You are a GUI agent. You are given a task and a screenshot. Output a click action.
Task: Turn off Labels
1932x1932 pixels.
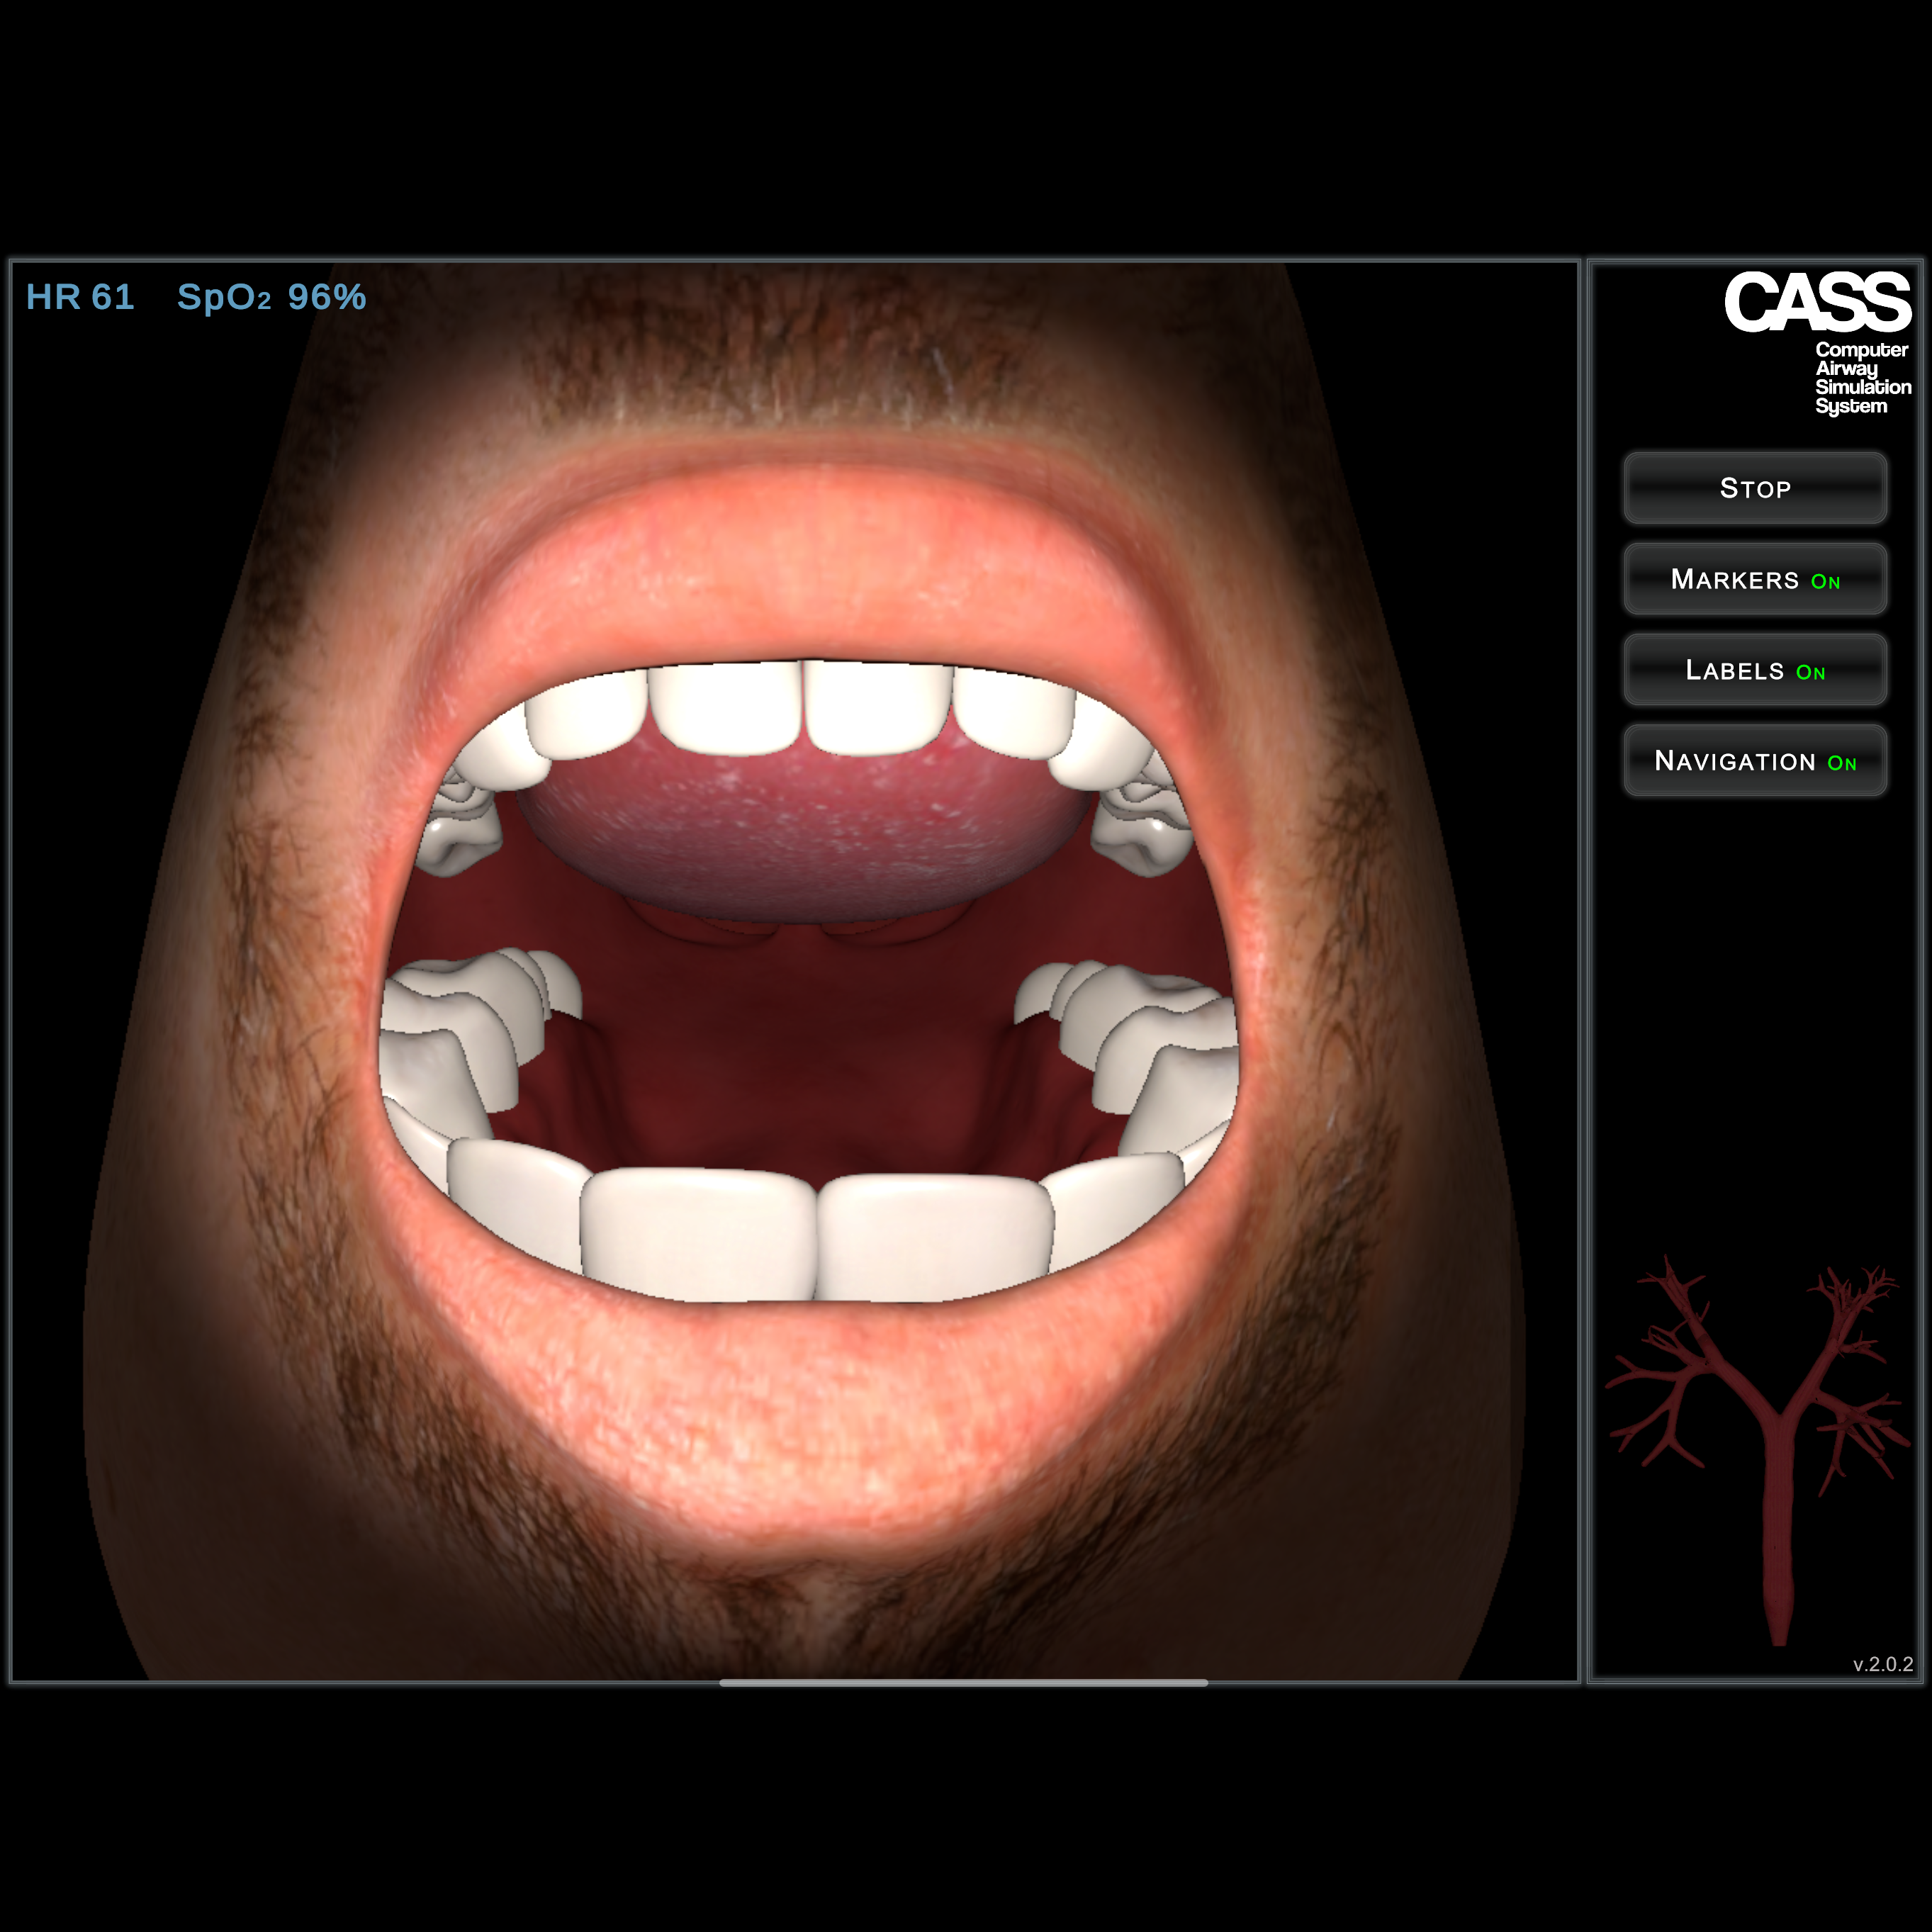coord(1755,671)
